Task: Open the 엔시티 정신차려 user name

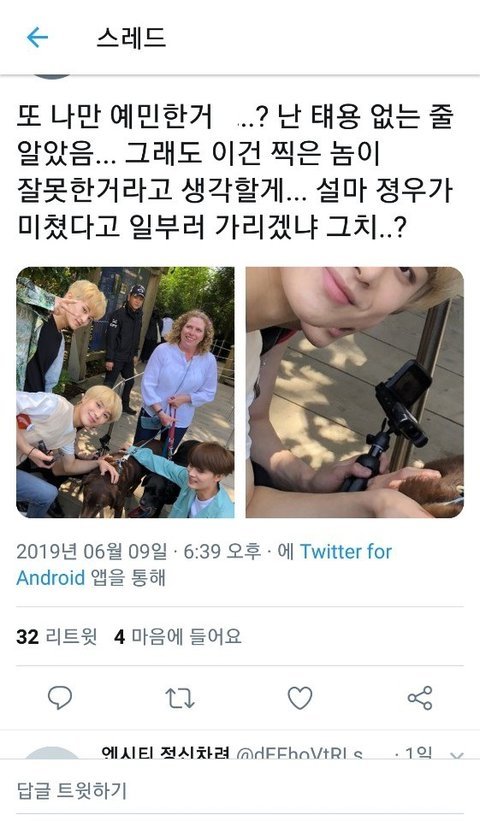Action: [165, 754]
